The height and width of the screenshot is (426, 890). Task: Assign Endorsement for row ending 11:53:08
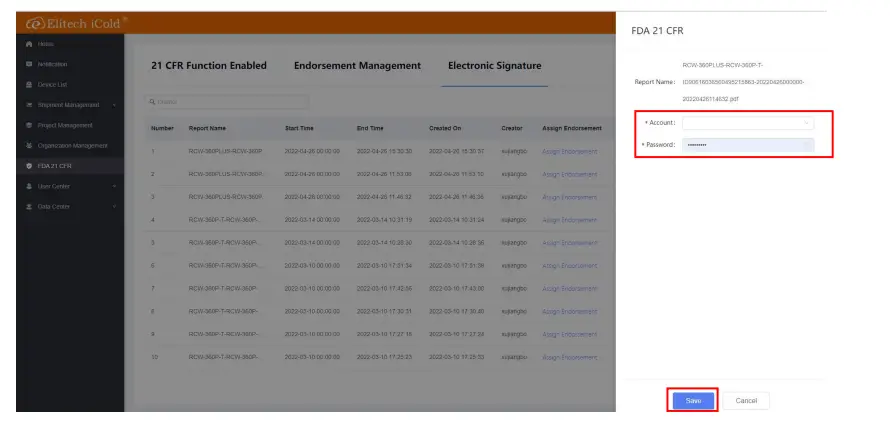(569, 175)
